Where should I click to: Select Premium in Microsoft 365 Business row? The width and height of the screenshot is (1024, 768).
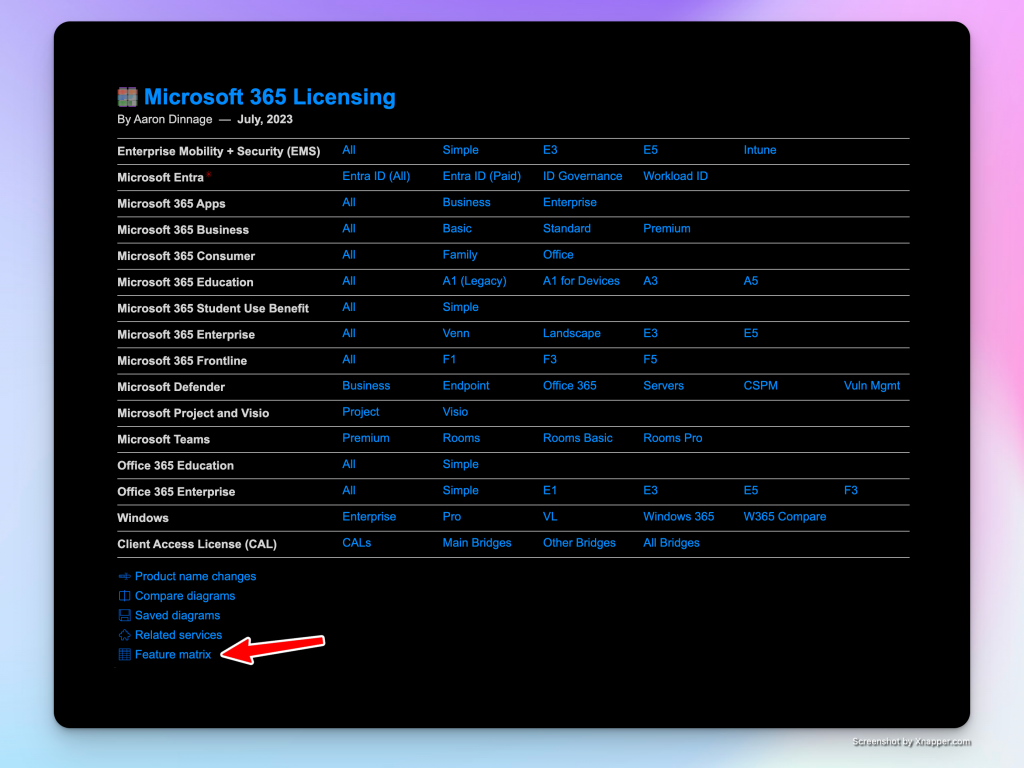pos(666,228)
